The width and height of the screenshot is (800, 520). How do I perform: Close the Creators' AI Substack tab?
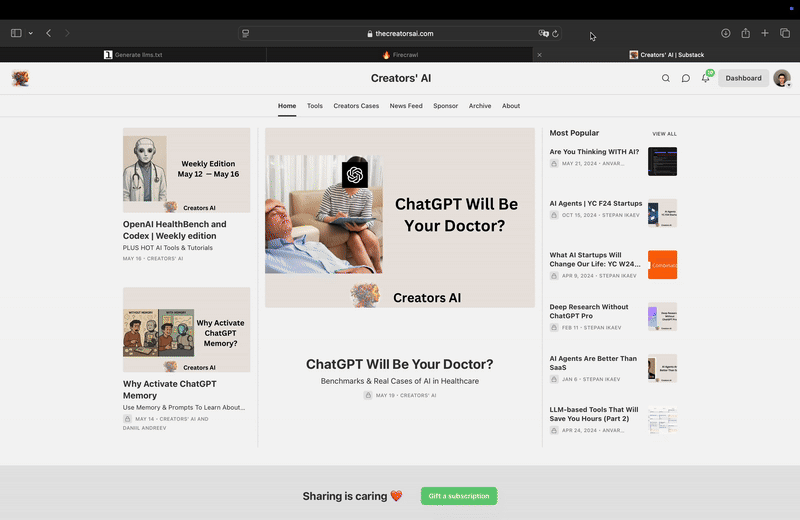coord(539,55)
